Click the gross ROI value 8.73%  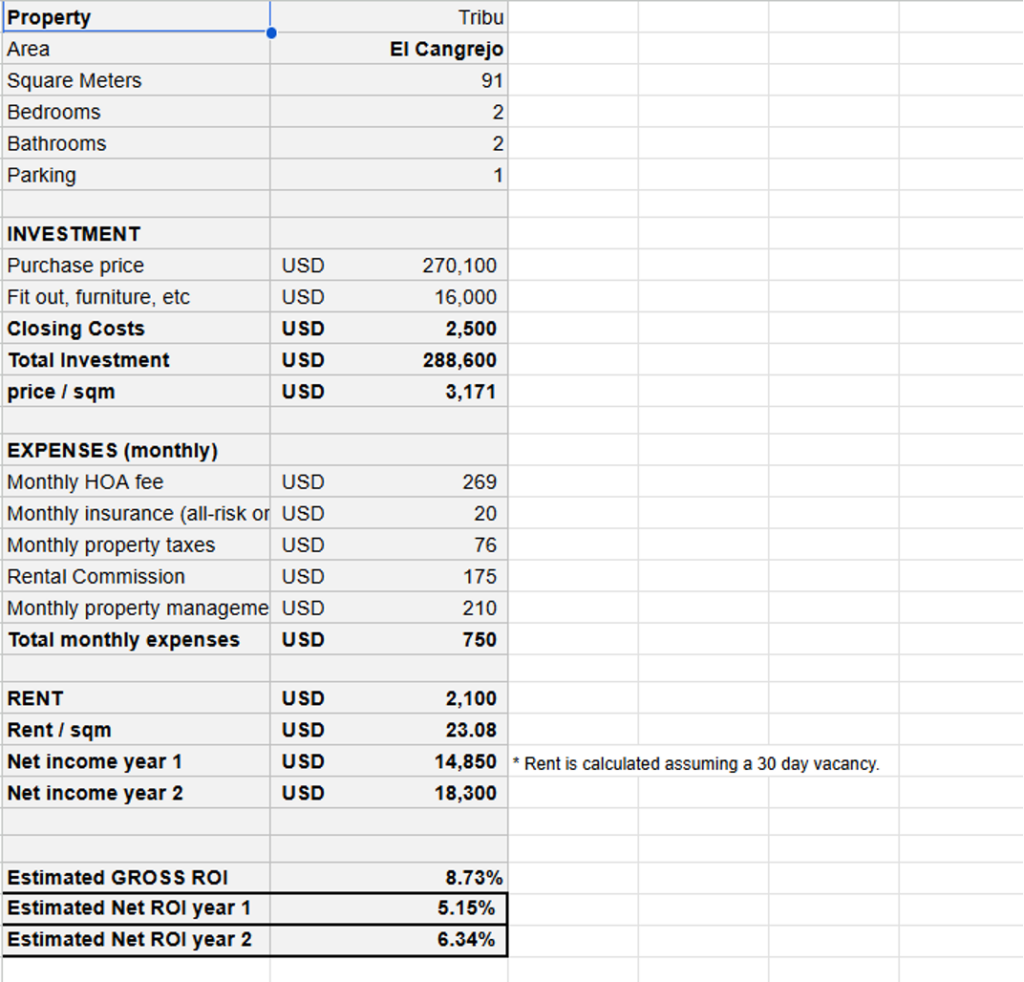pos(389,877)
